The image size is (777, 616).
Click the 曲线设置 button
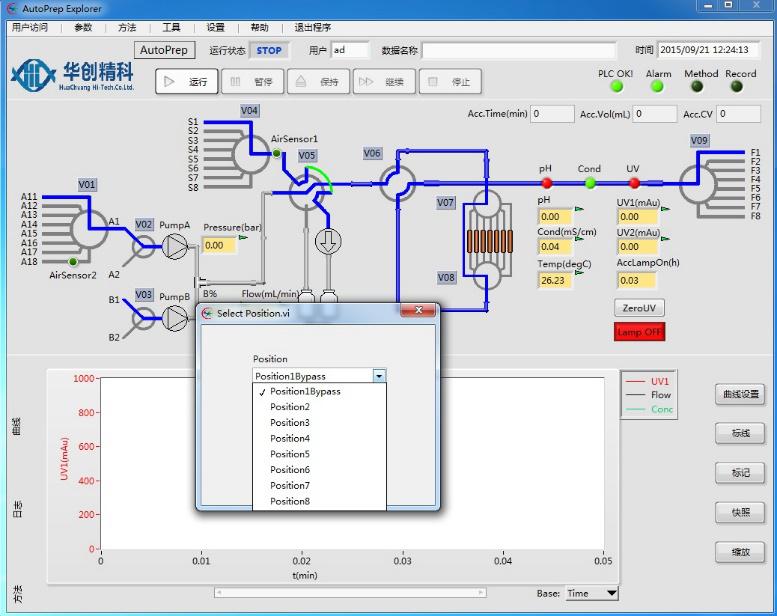tap(740, 394)
